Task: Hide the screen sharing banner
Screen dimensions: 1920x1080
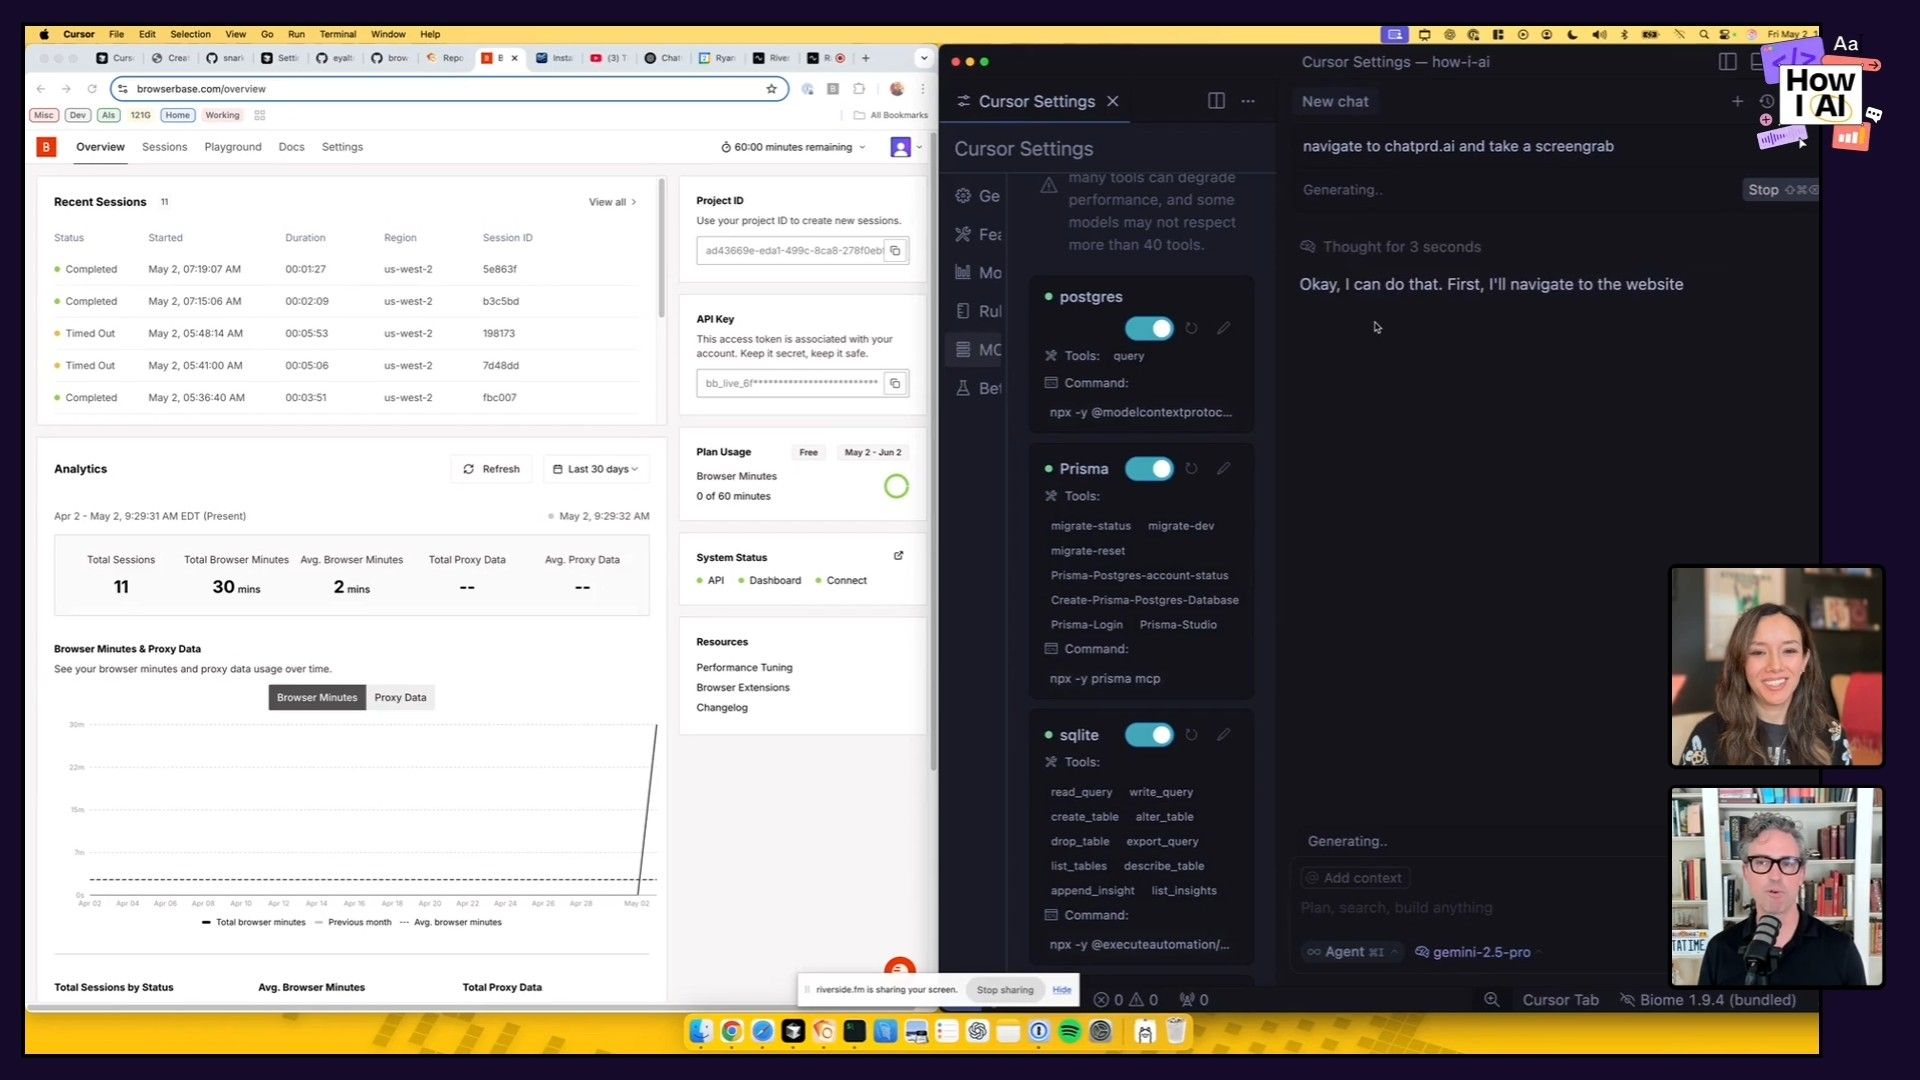Action: click(1062, 990)
